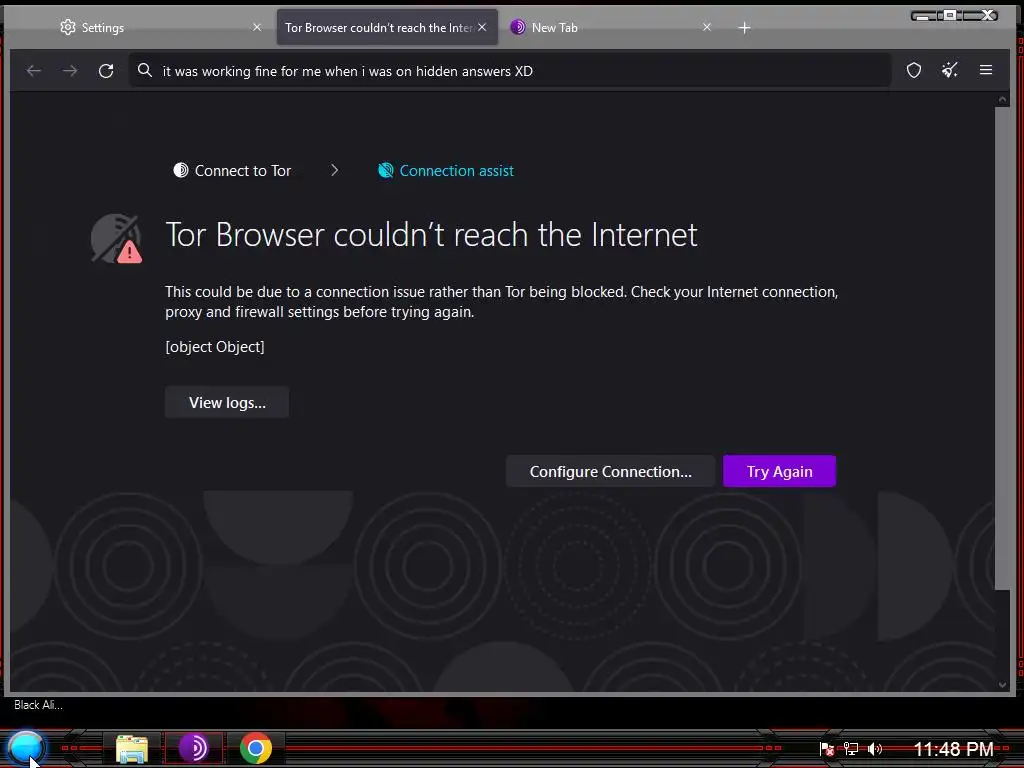The width and height of the screenshot is (1024, 768).
Task: Click the Try Again button
Action: tap(779, 472)
